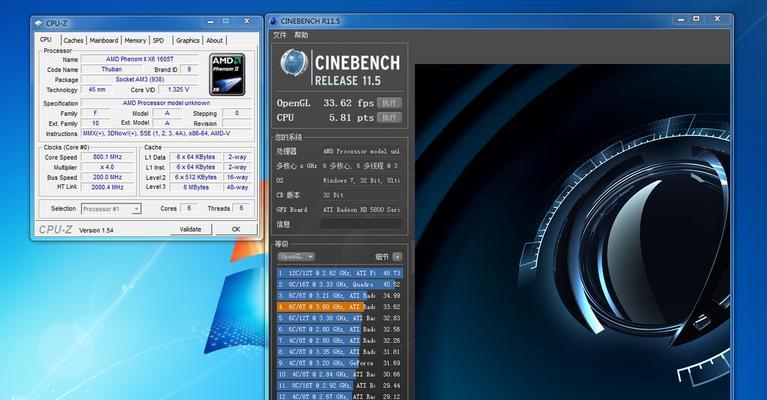The width and height of the screenshot is (767, 400).
Task: Select highlighted row 4 6C/6T @ 3.60 GHz
Action: tap(339, 307)
